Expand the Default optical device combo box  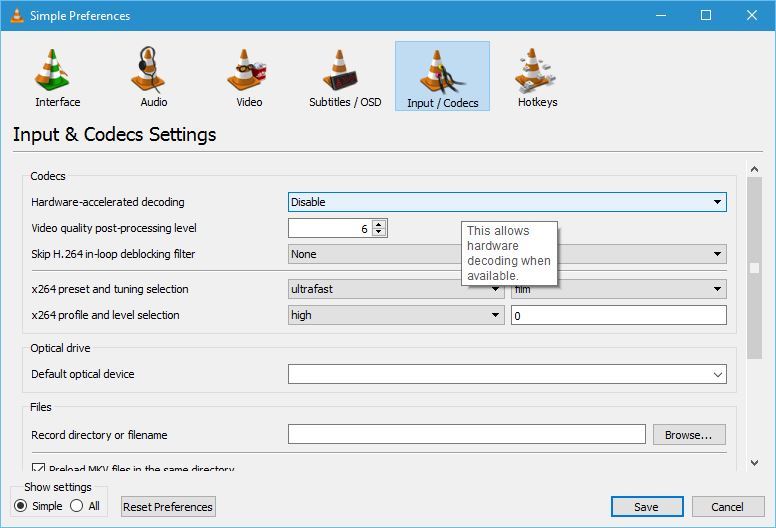[507, 374]
